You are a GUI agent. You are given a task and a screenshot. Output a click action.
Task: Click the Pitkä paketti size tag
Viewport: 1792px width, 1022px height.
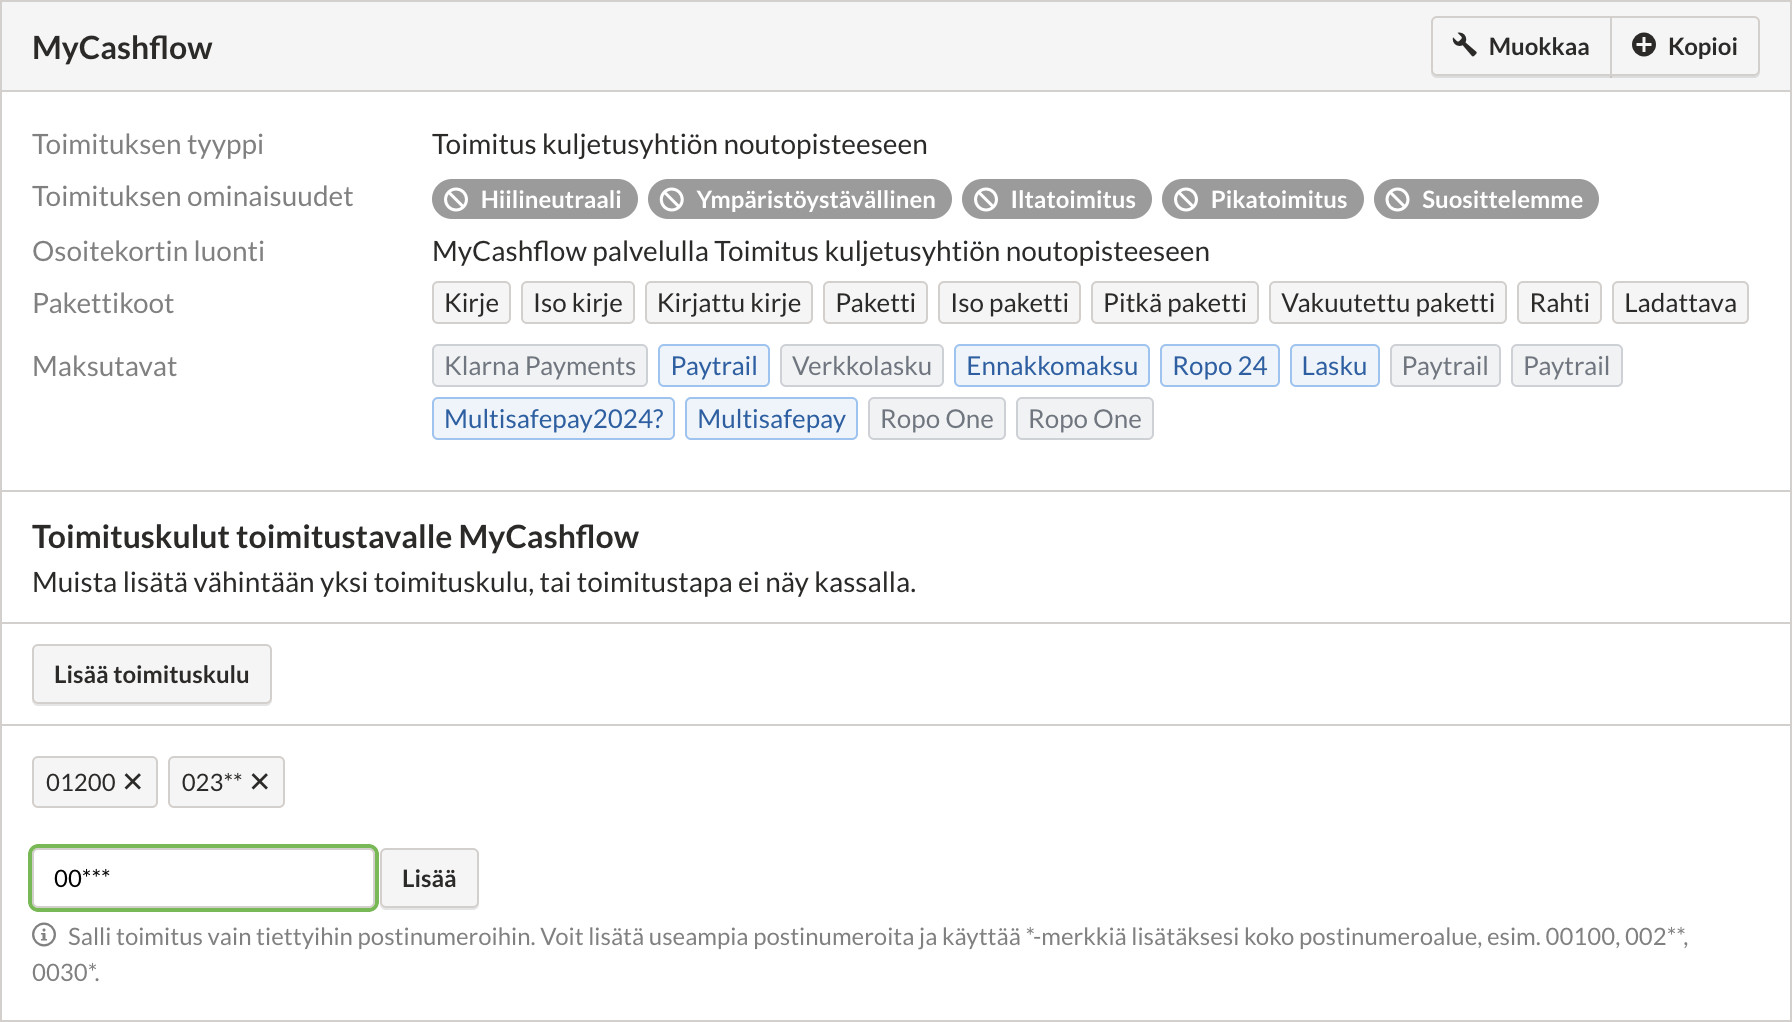tap(1175, 303)
